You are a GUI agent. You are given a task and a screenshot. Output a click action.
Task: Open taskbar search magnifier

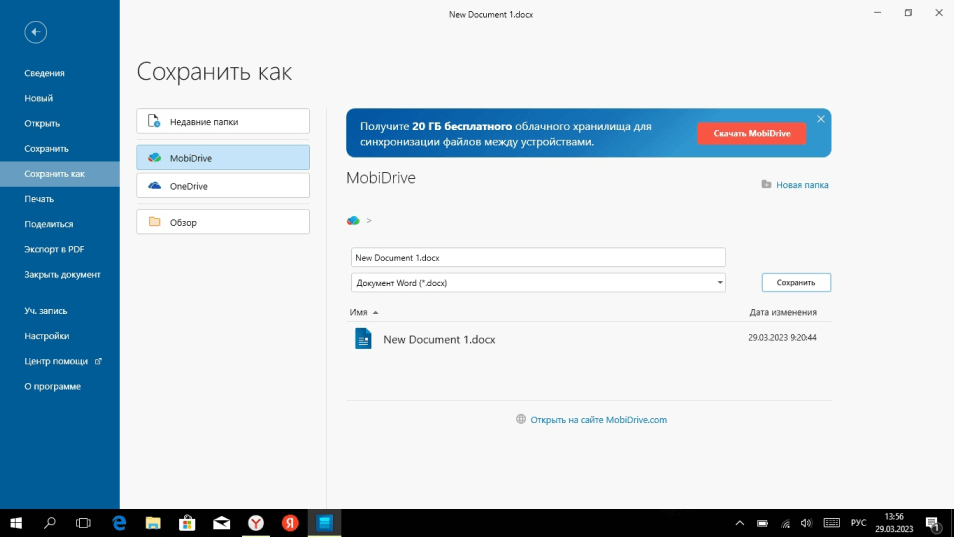point(50,523)
